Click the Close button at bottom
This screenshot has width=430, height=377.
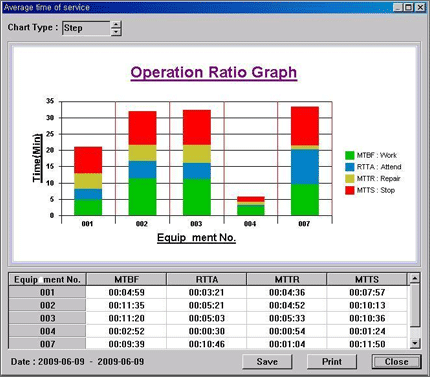pos(396,362)
